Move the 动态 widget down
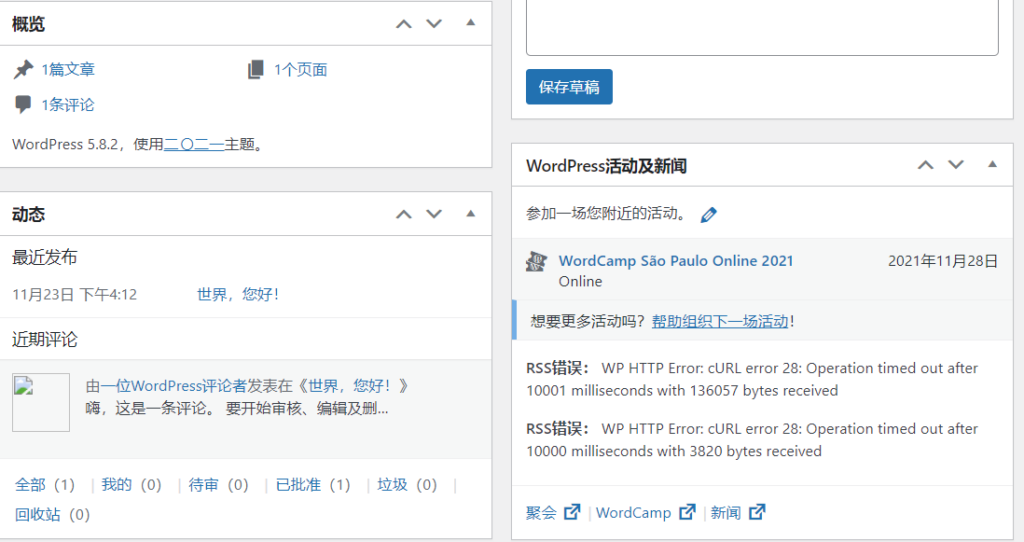 point(434,214)
